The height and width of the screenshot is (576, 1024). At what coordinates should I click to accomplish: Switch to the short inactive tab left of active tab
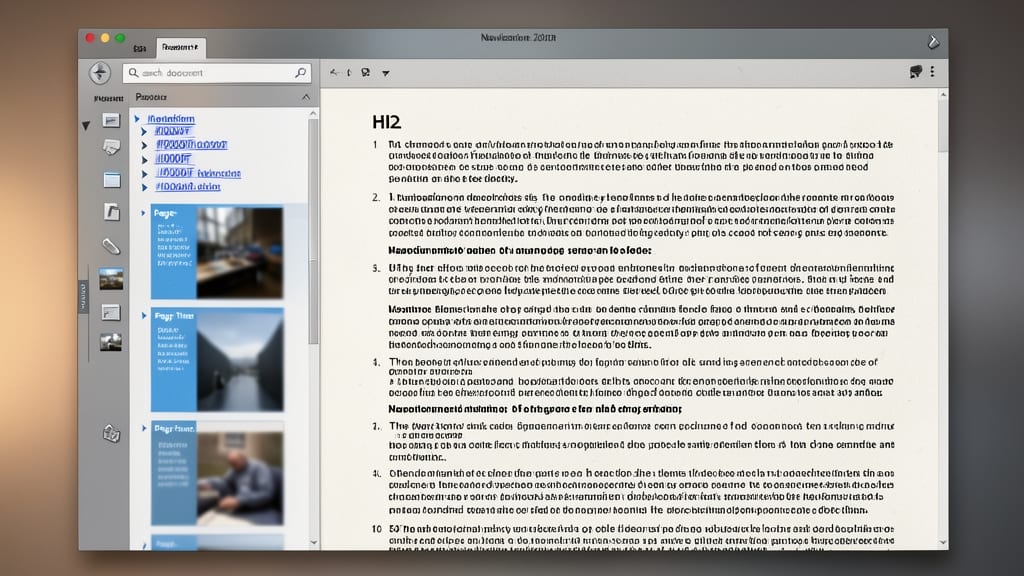[140, 48]
